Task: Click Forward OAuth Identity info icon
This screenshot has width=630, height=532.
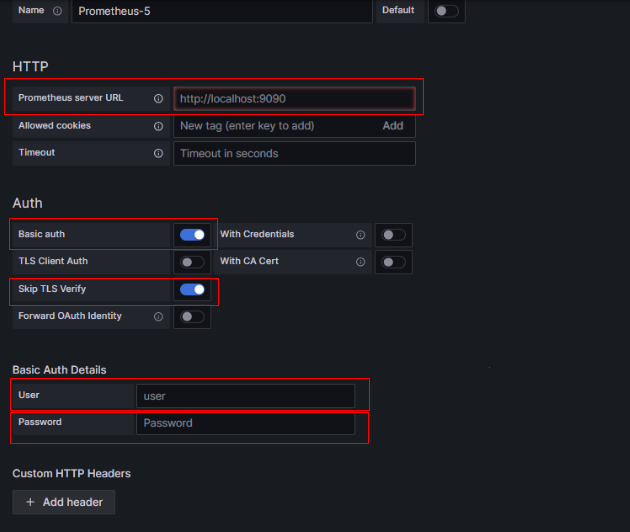Action: 158,317
